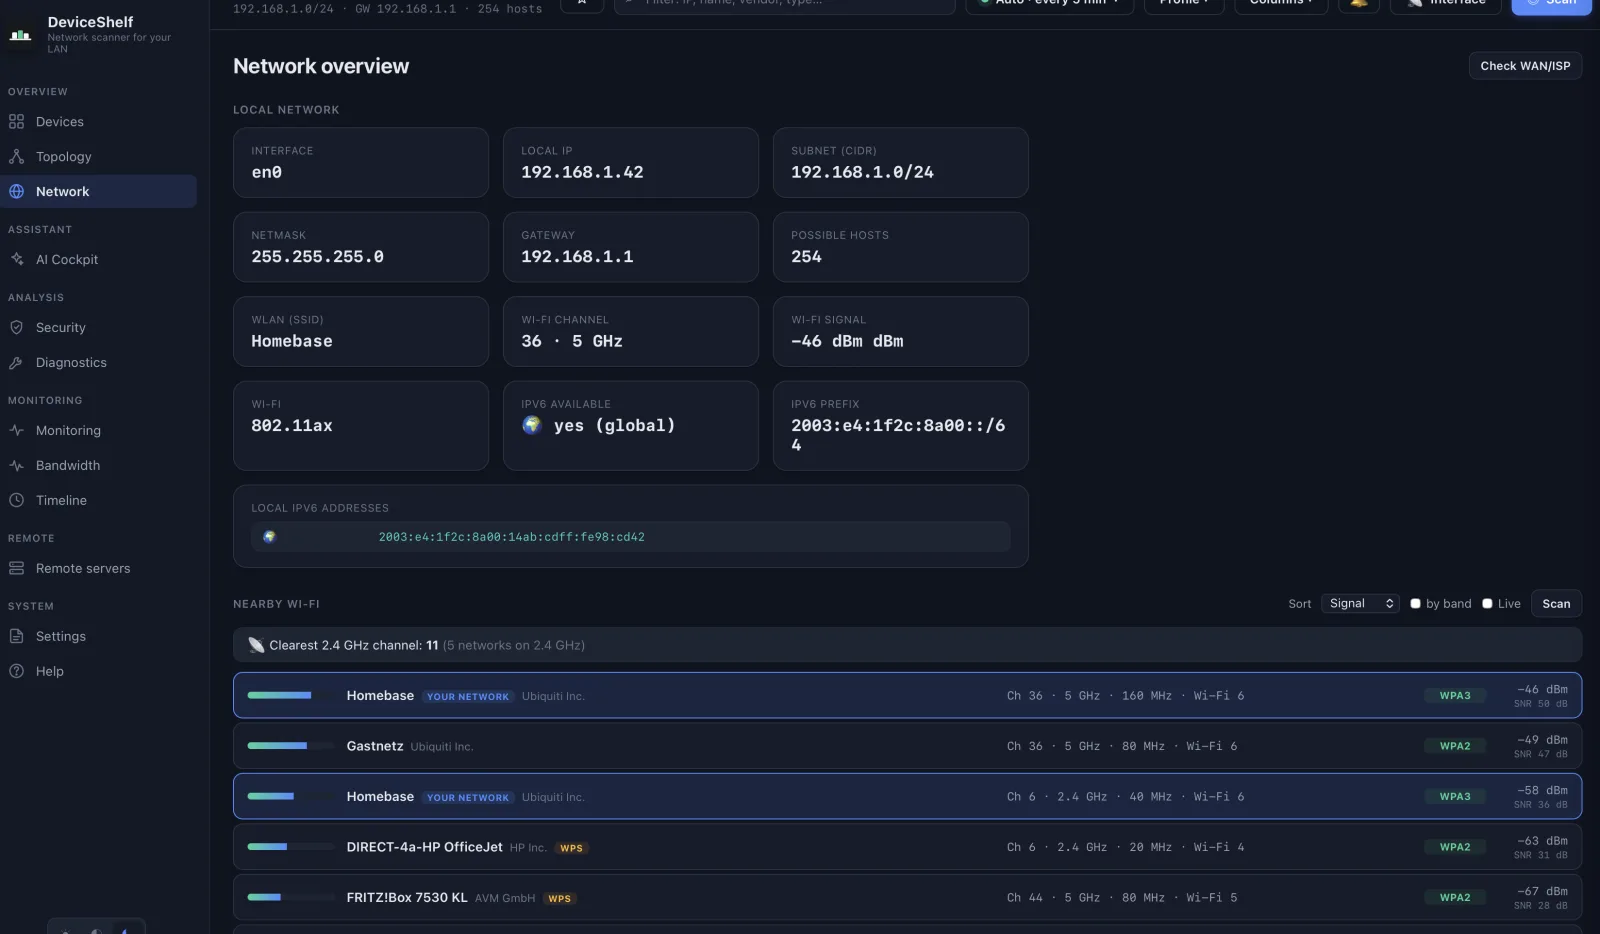Click the DeviceShelf logo icon
Screen dimensions: 1600x934
(21, 35)
